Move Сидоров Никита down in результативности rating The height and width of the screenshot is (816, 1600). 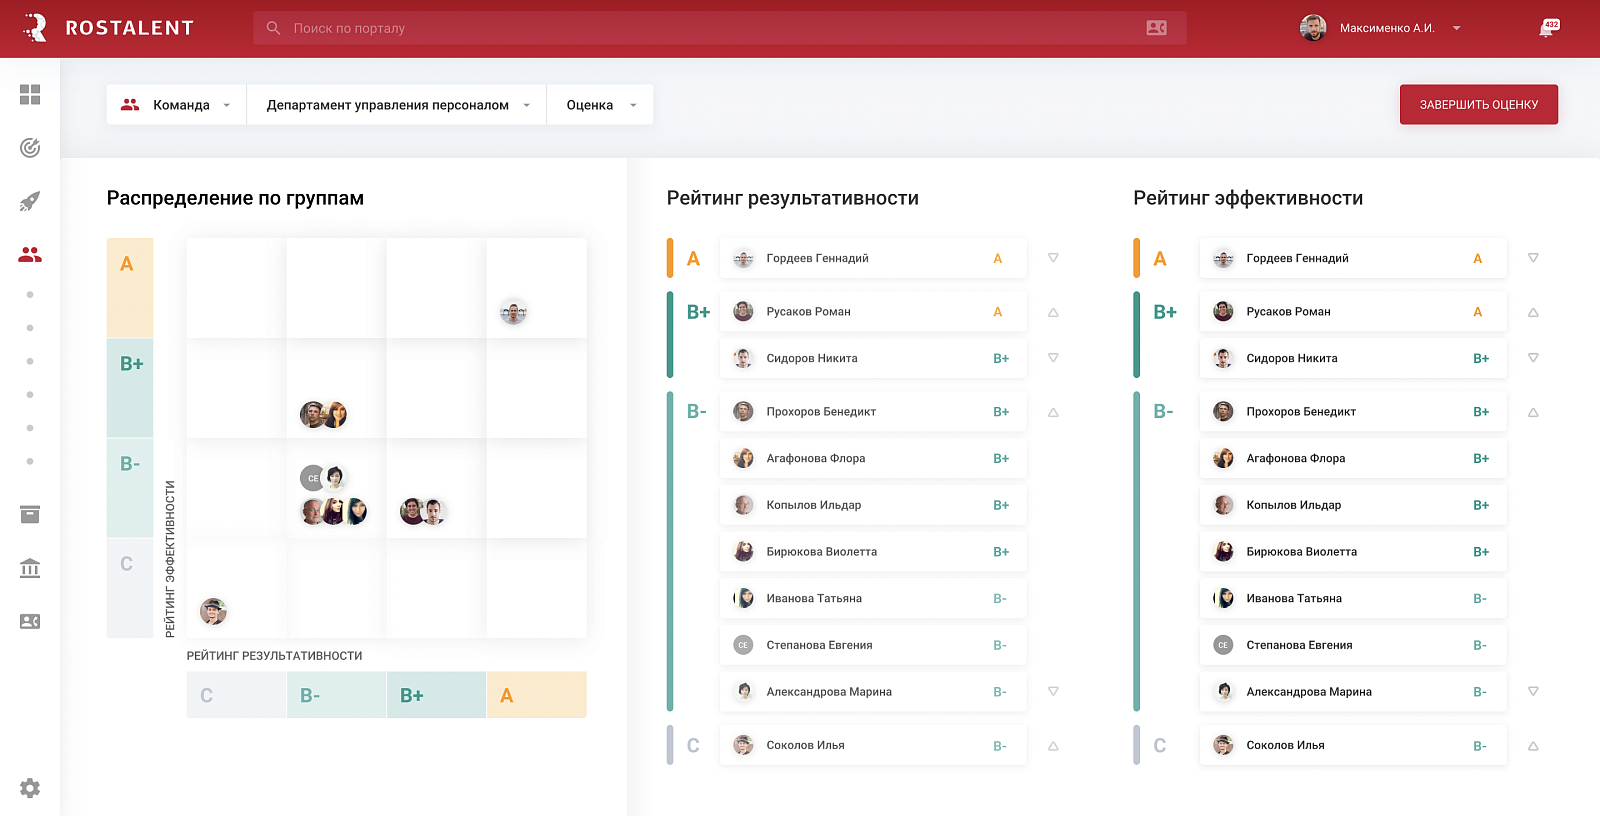[1053, 358]
